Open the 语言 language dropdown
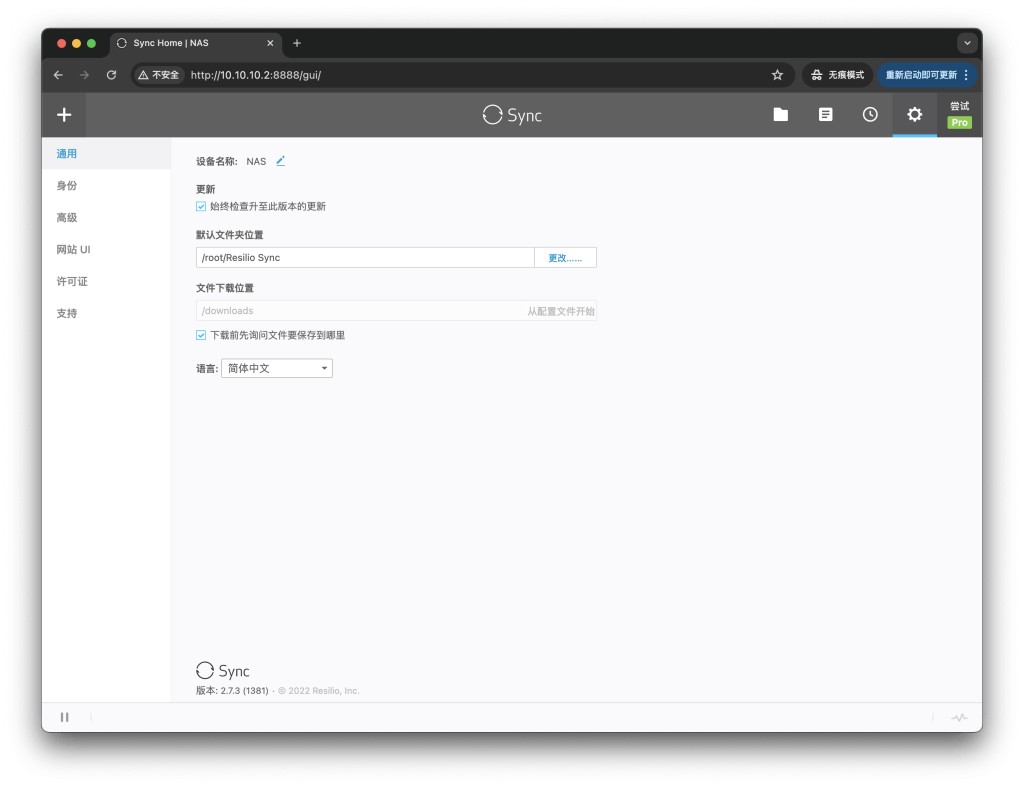This screenshot has width=1024, height=787. coord(277,368)
